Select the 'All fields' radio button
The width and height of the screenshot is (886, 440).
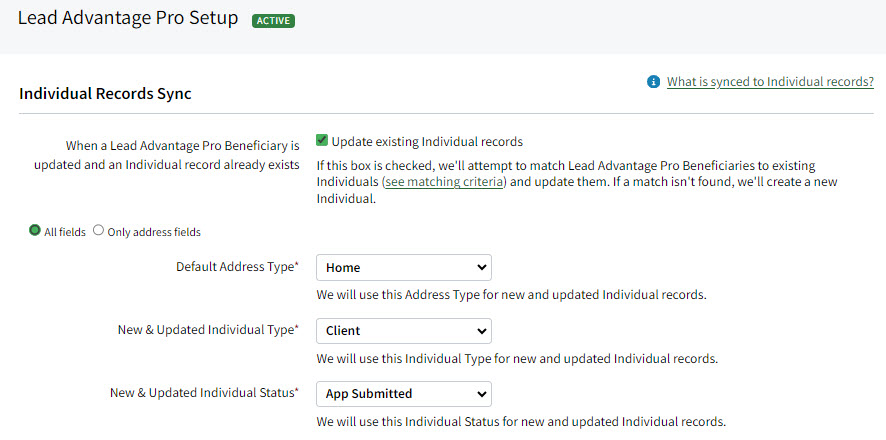point(35,230)
